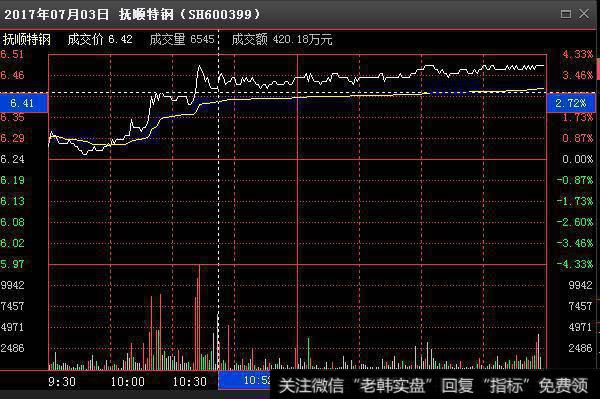
Task: Click the highlighted 6.41 price marker
Action: pyautogui.click(x=24, y=103)
